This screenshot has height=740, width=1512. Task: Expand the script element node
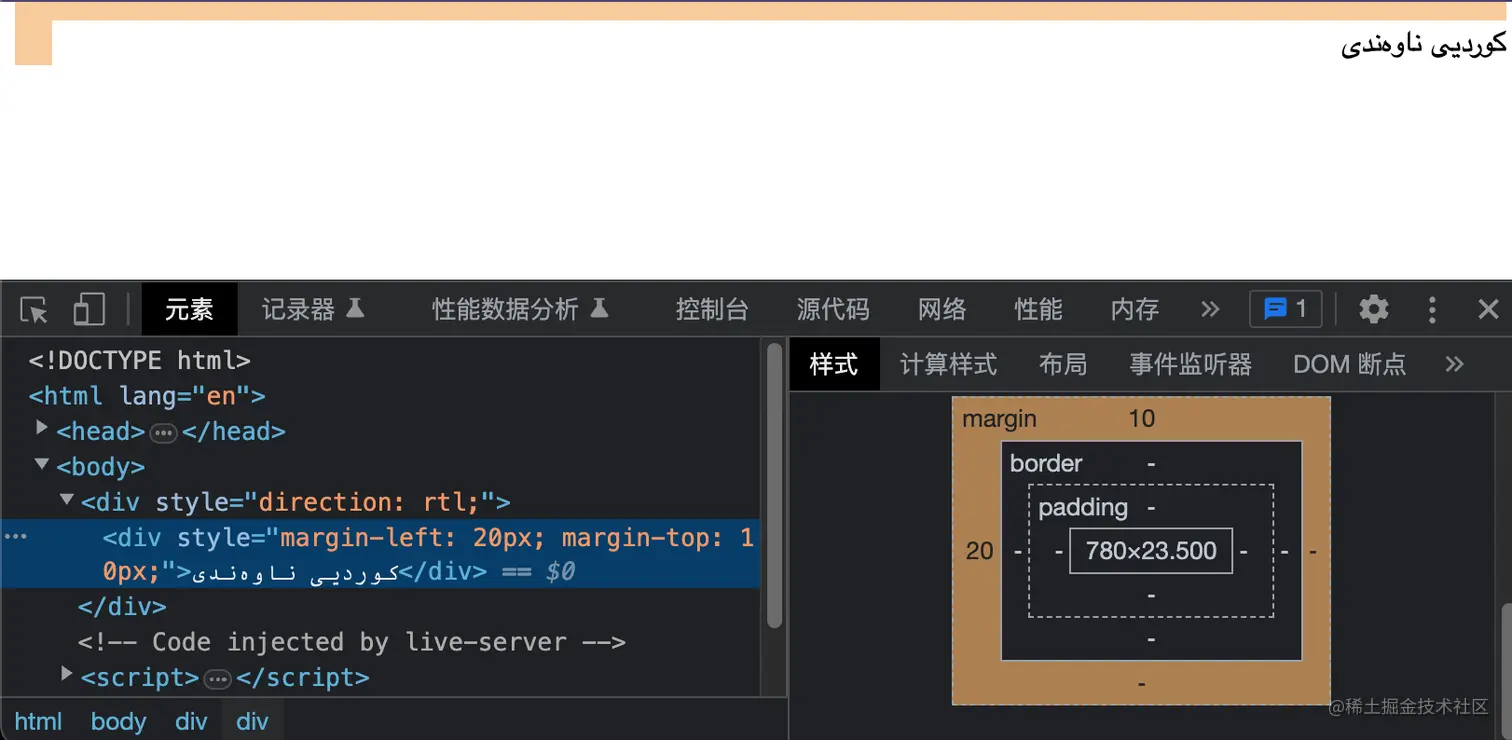tap(66, 674)
